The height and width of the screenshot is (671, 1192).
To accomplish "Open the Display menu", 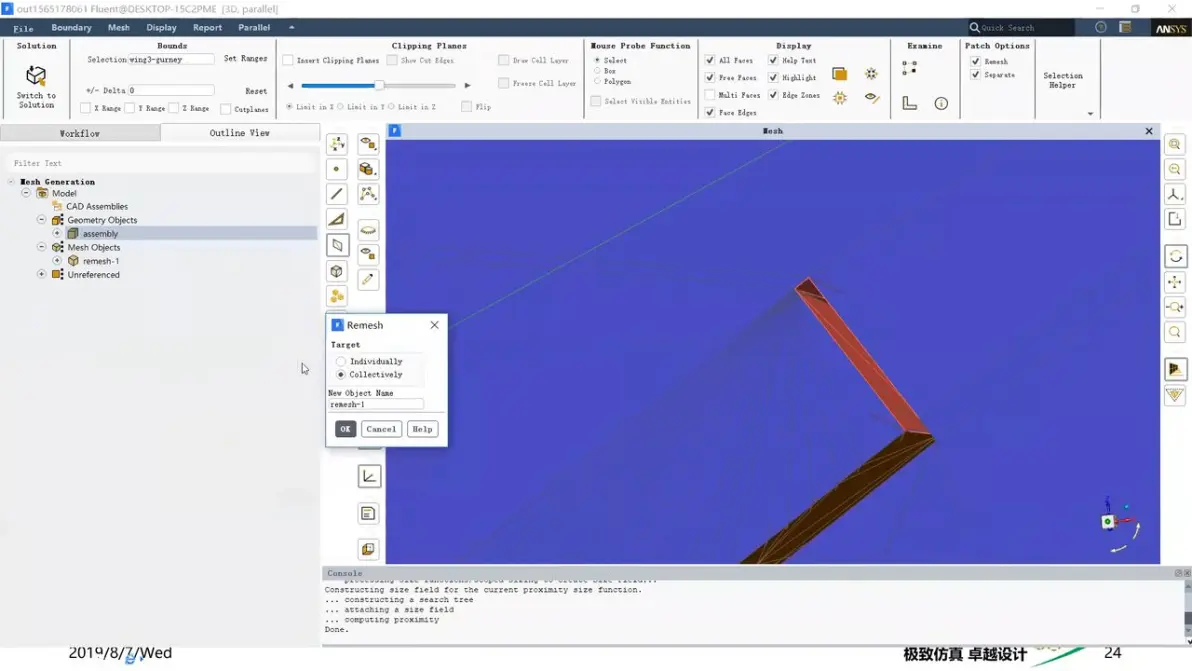I will point(161,27).
